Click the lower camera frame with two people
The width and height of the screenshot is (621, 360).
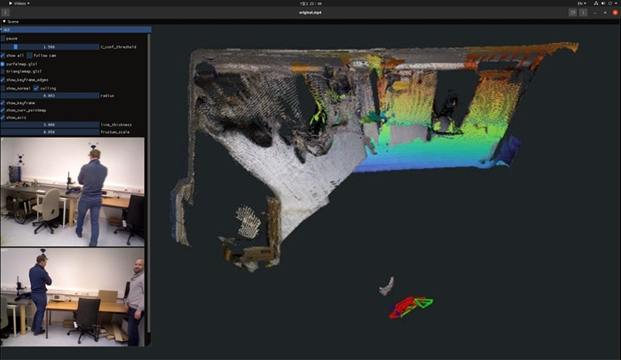[x=73, y=297]
